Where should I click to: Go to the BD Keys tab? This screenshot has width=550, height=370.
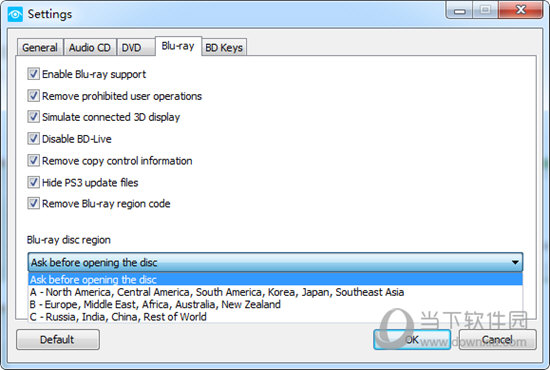[224, 47]
